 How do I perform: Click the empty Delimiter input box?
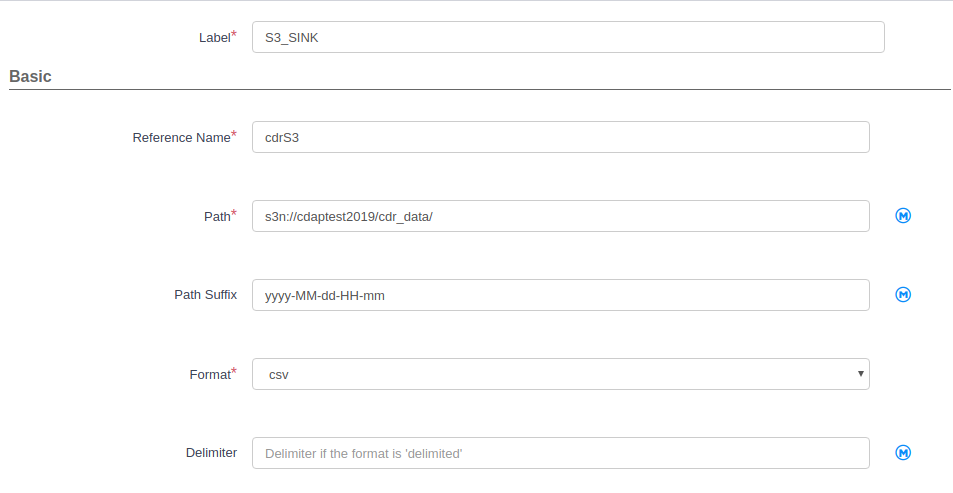[x=560, y=453]
